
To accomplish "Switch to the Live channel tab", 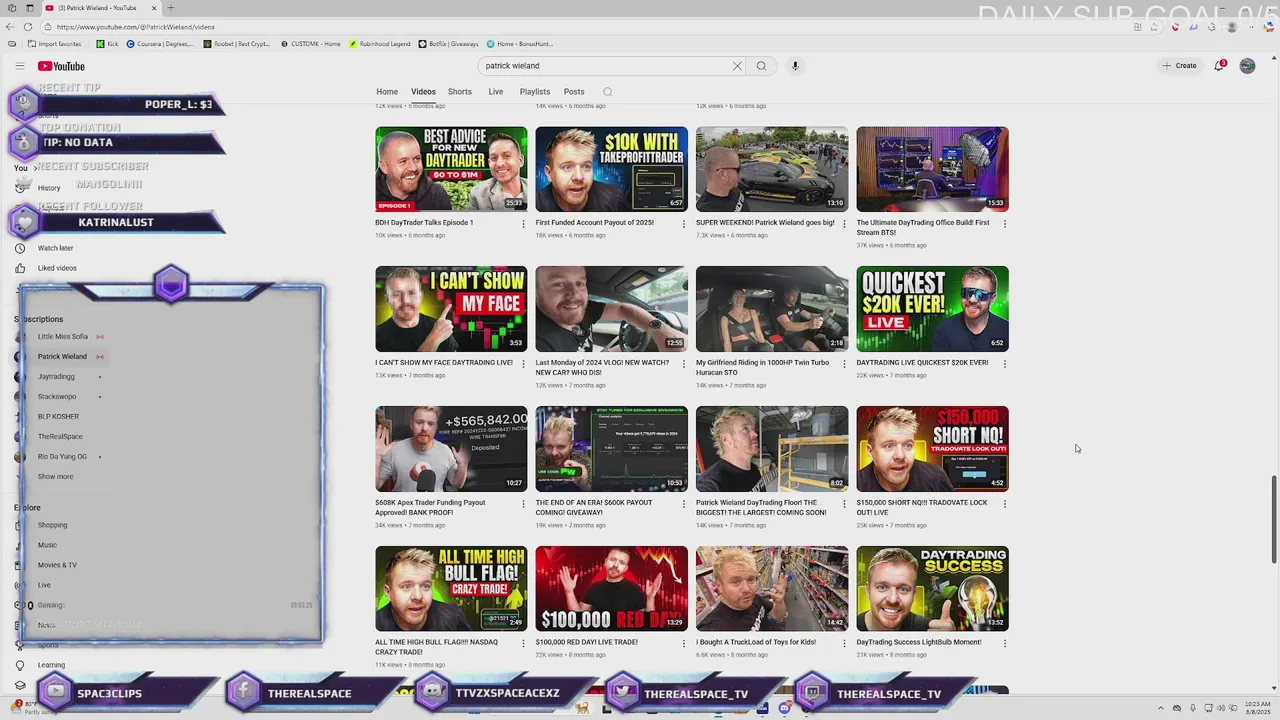I will [496, 92].
